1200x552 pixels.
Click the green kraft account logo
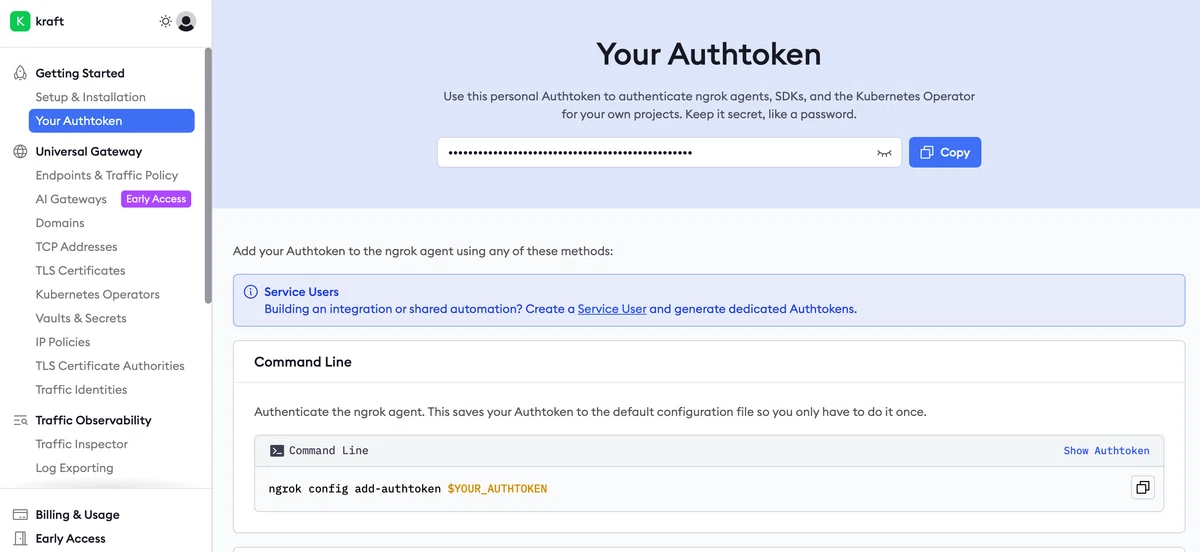(20, 21)
